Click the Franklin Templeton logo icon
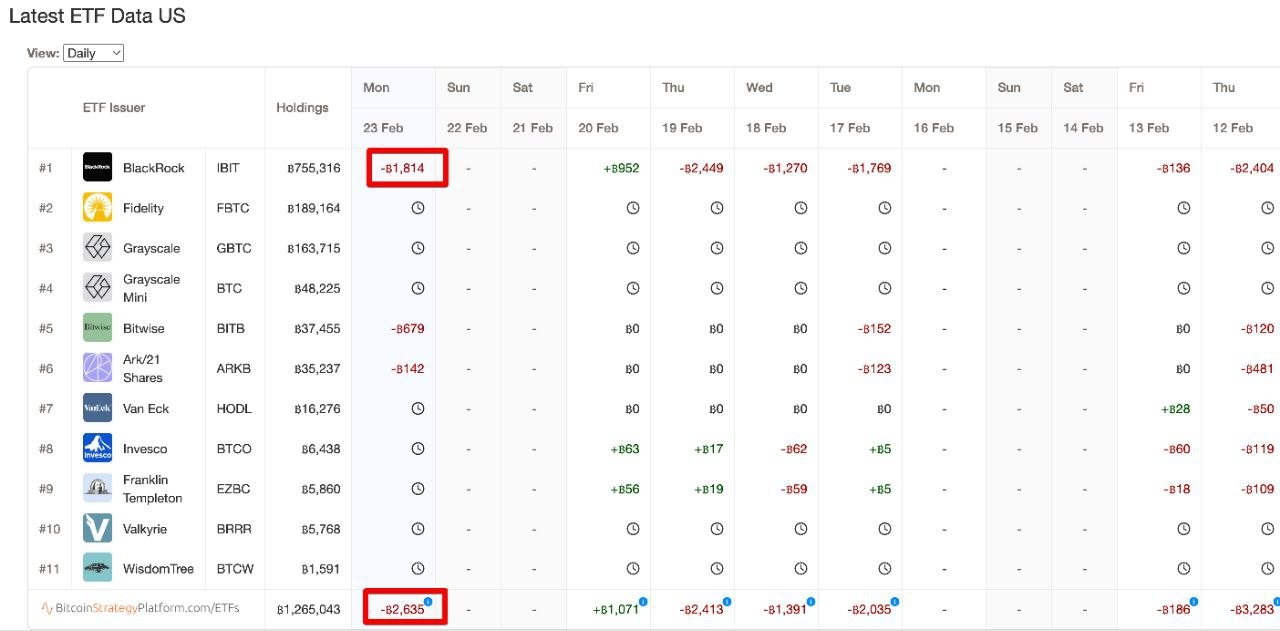The image size is (1280, 631). [x=98, y=488]
